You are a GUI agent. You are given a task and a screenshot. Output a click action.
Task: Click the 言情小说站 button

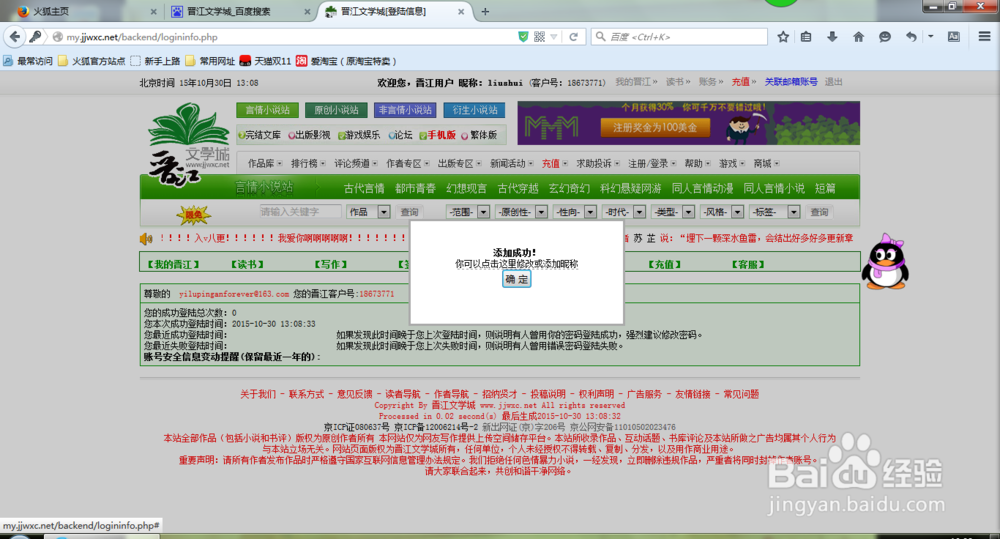[268, 110]
